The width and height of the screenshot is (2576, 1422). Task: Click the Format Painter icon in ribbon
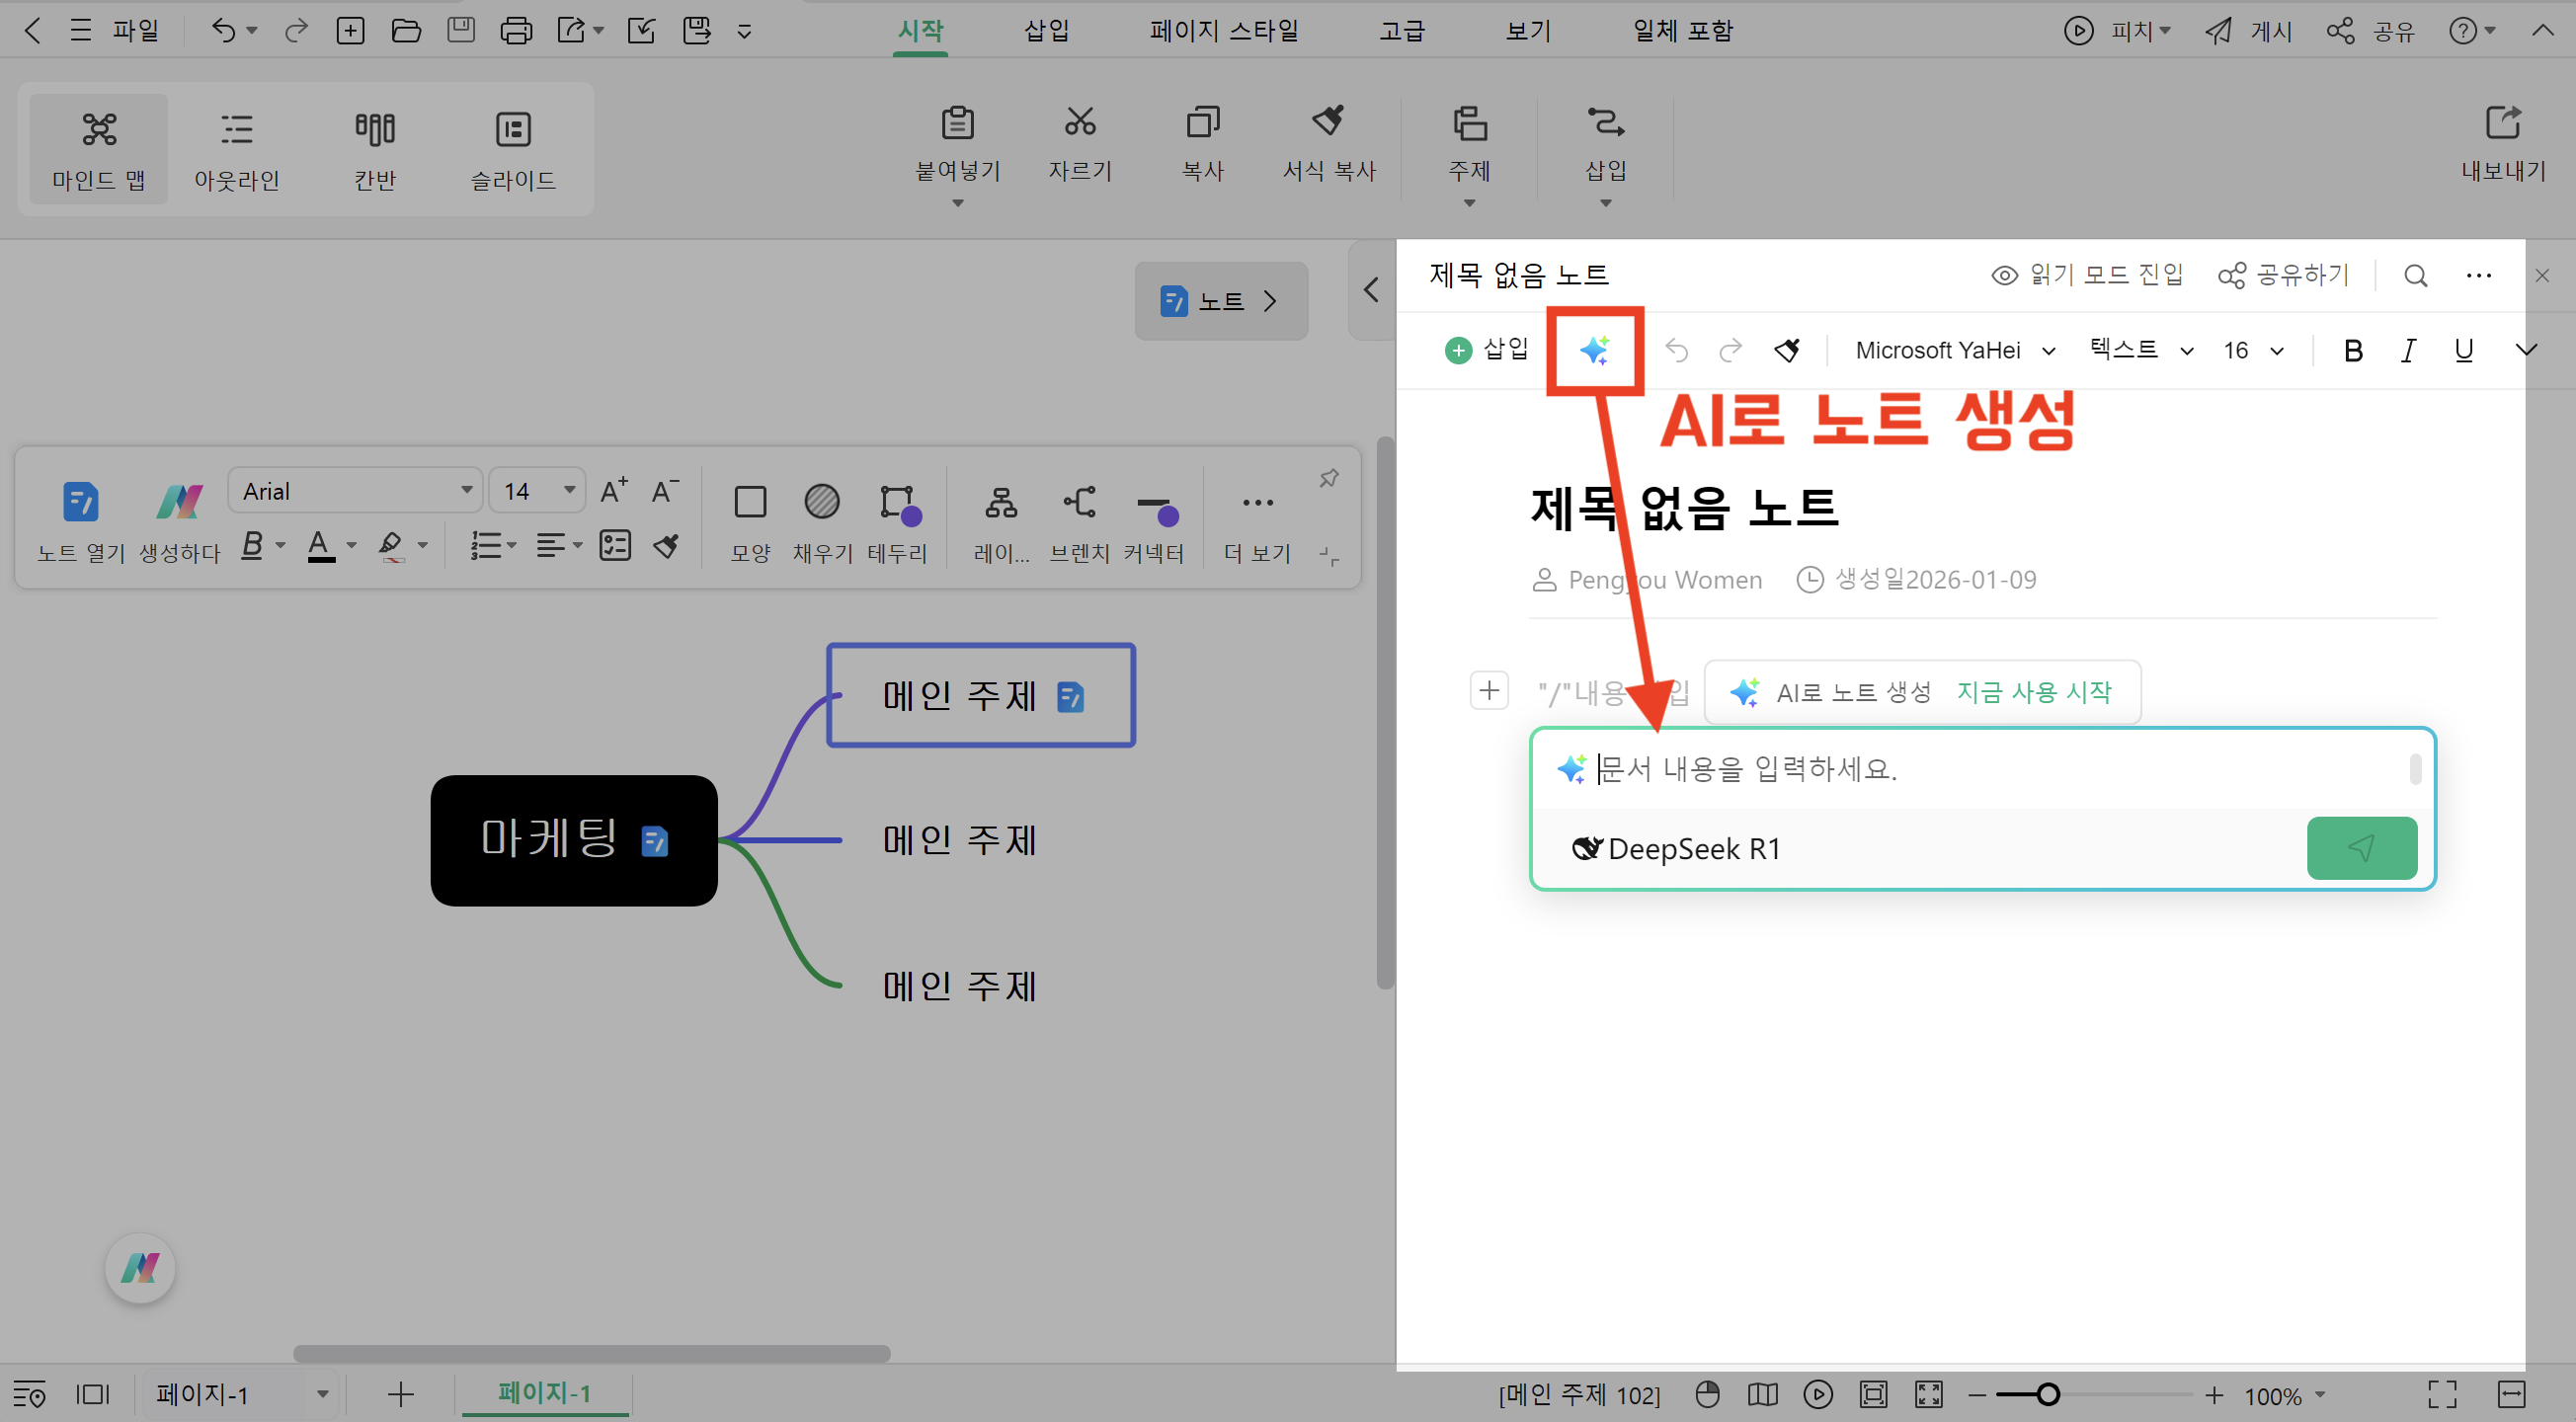point(1328,122)
